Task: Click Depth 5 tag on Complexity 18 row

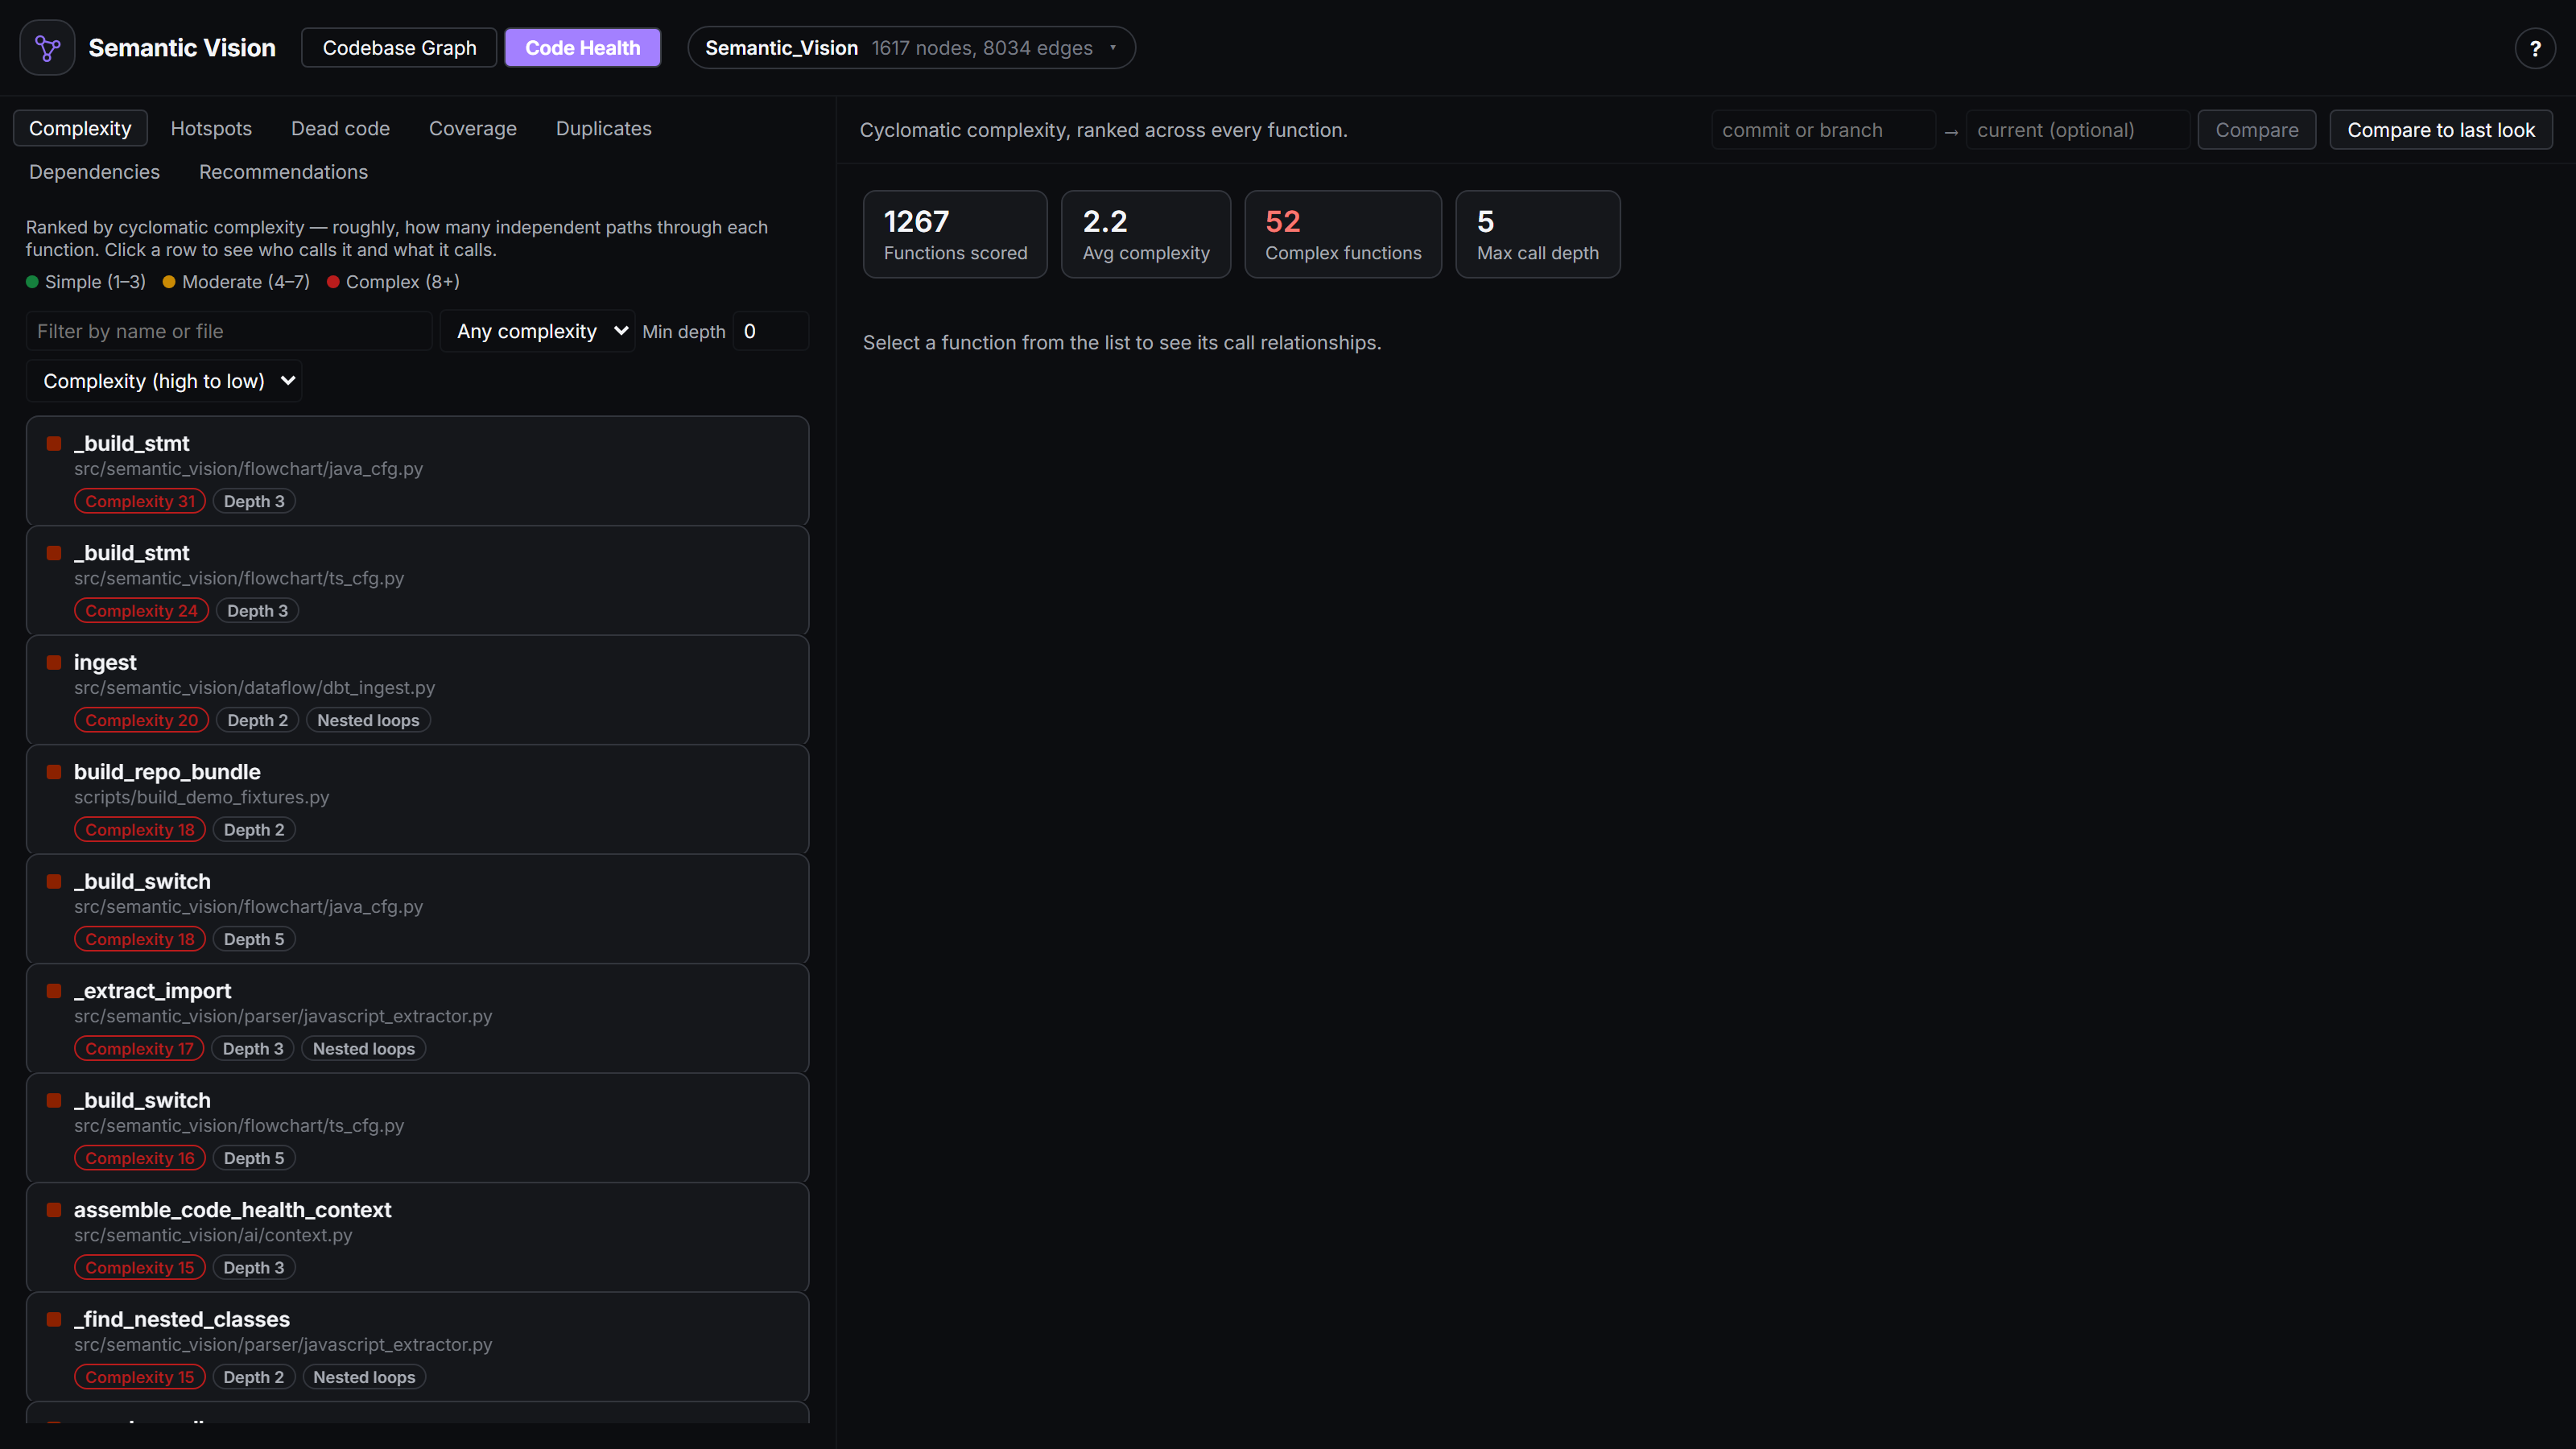Action: tap(254, 939)
